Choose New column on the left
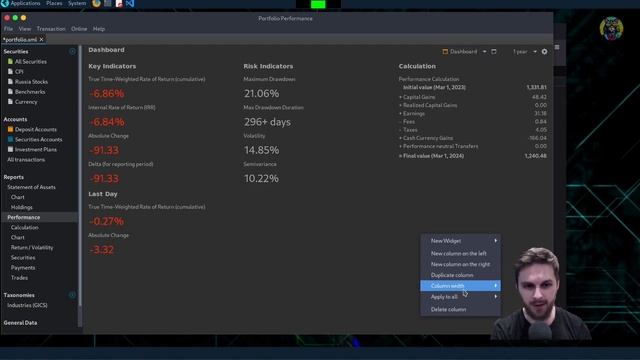Image resolution: width=640 pixels, height=360 pixels. click(458, 253)
